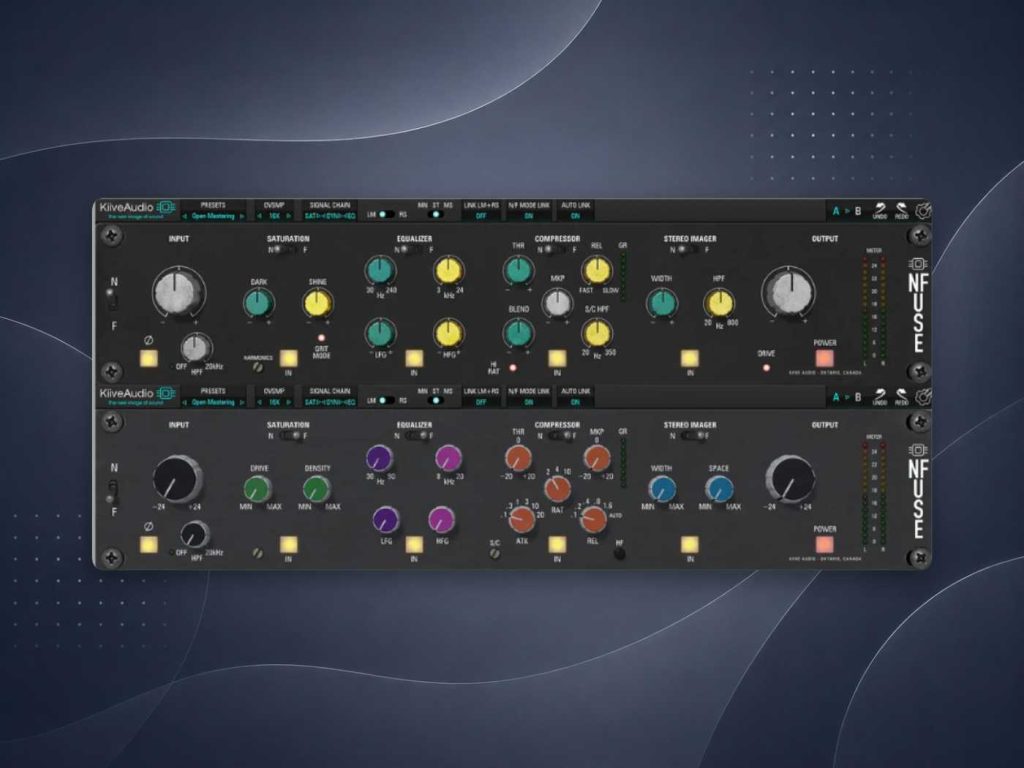
Task: Open 'Open Mastering' preset menu, bottom unit
Action: 213,402
